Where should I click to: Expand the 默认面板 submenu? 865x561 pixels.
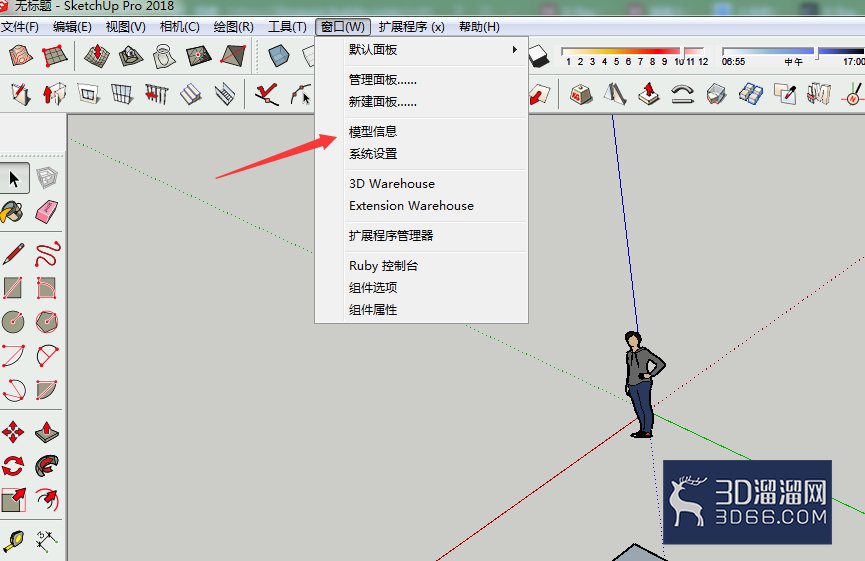(x=421, y=50)
